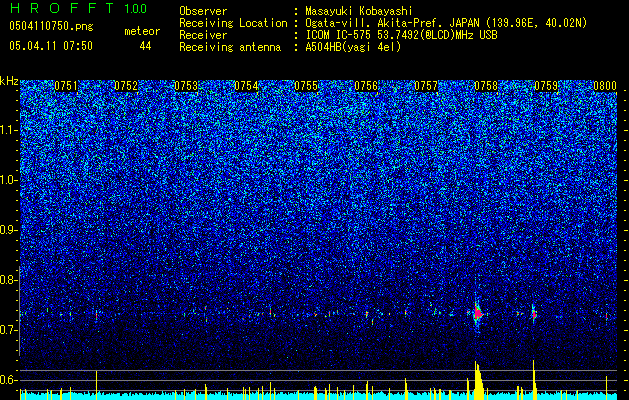Click the A504HB(yagi 4el) antenna text
The height and width of the screenshot is (400, 629).
353,47
